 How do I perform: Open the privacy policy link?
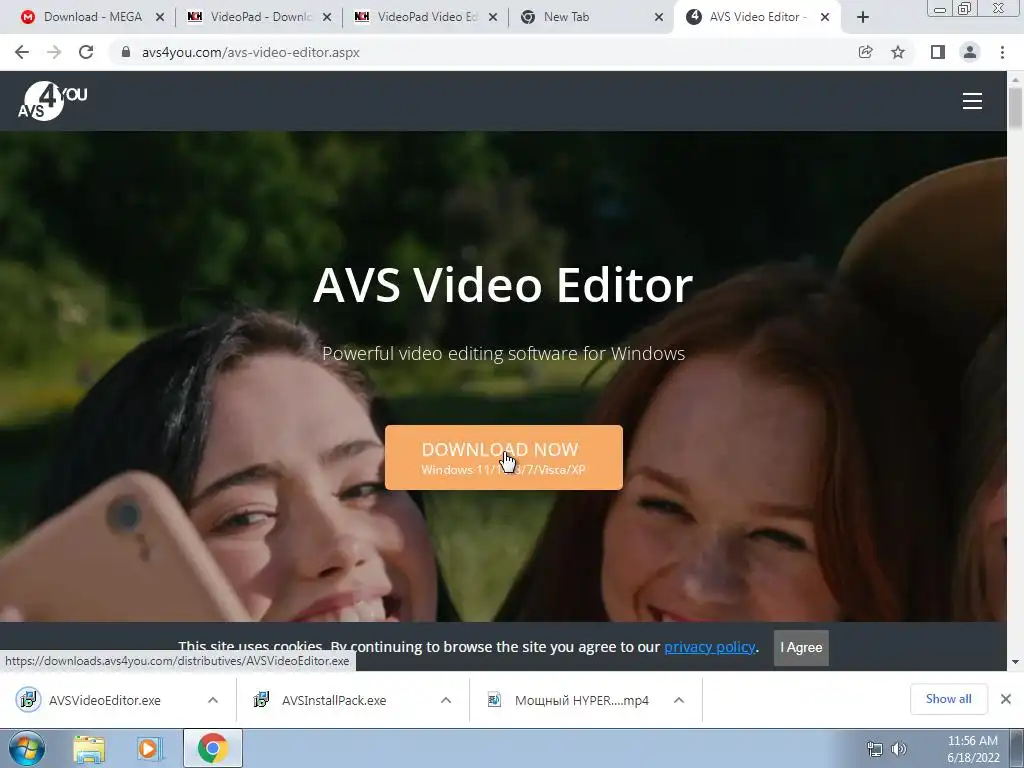click(709, 647)
